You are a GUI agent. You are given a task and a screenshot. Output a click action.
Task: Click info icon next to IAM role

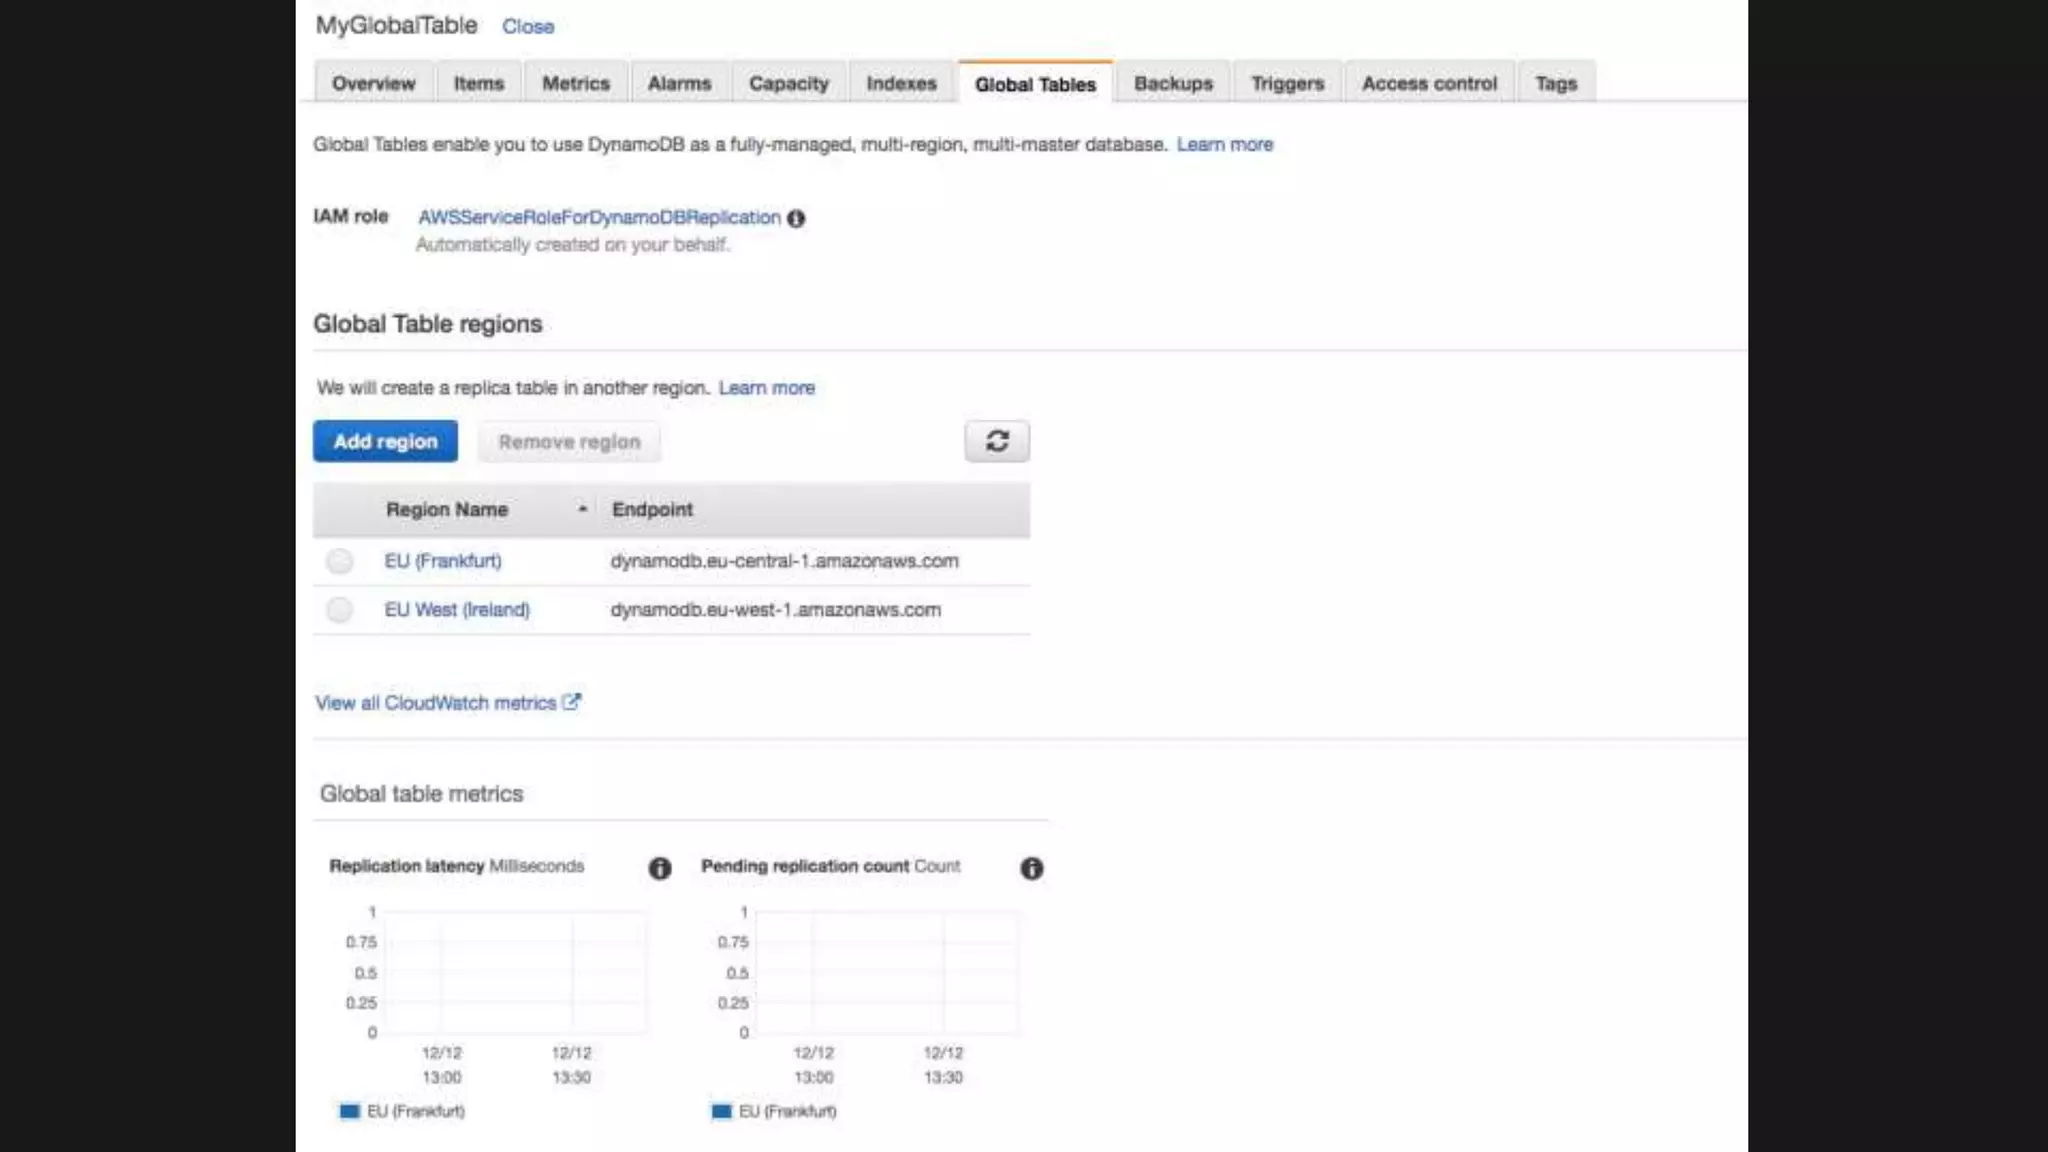pyautogui.click(x=796, y=218)
